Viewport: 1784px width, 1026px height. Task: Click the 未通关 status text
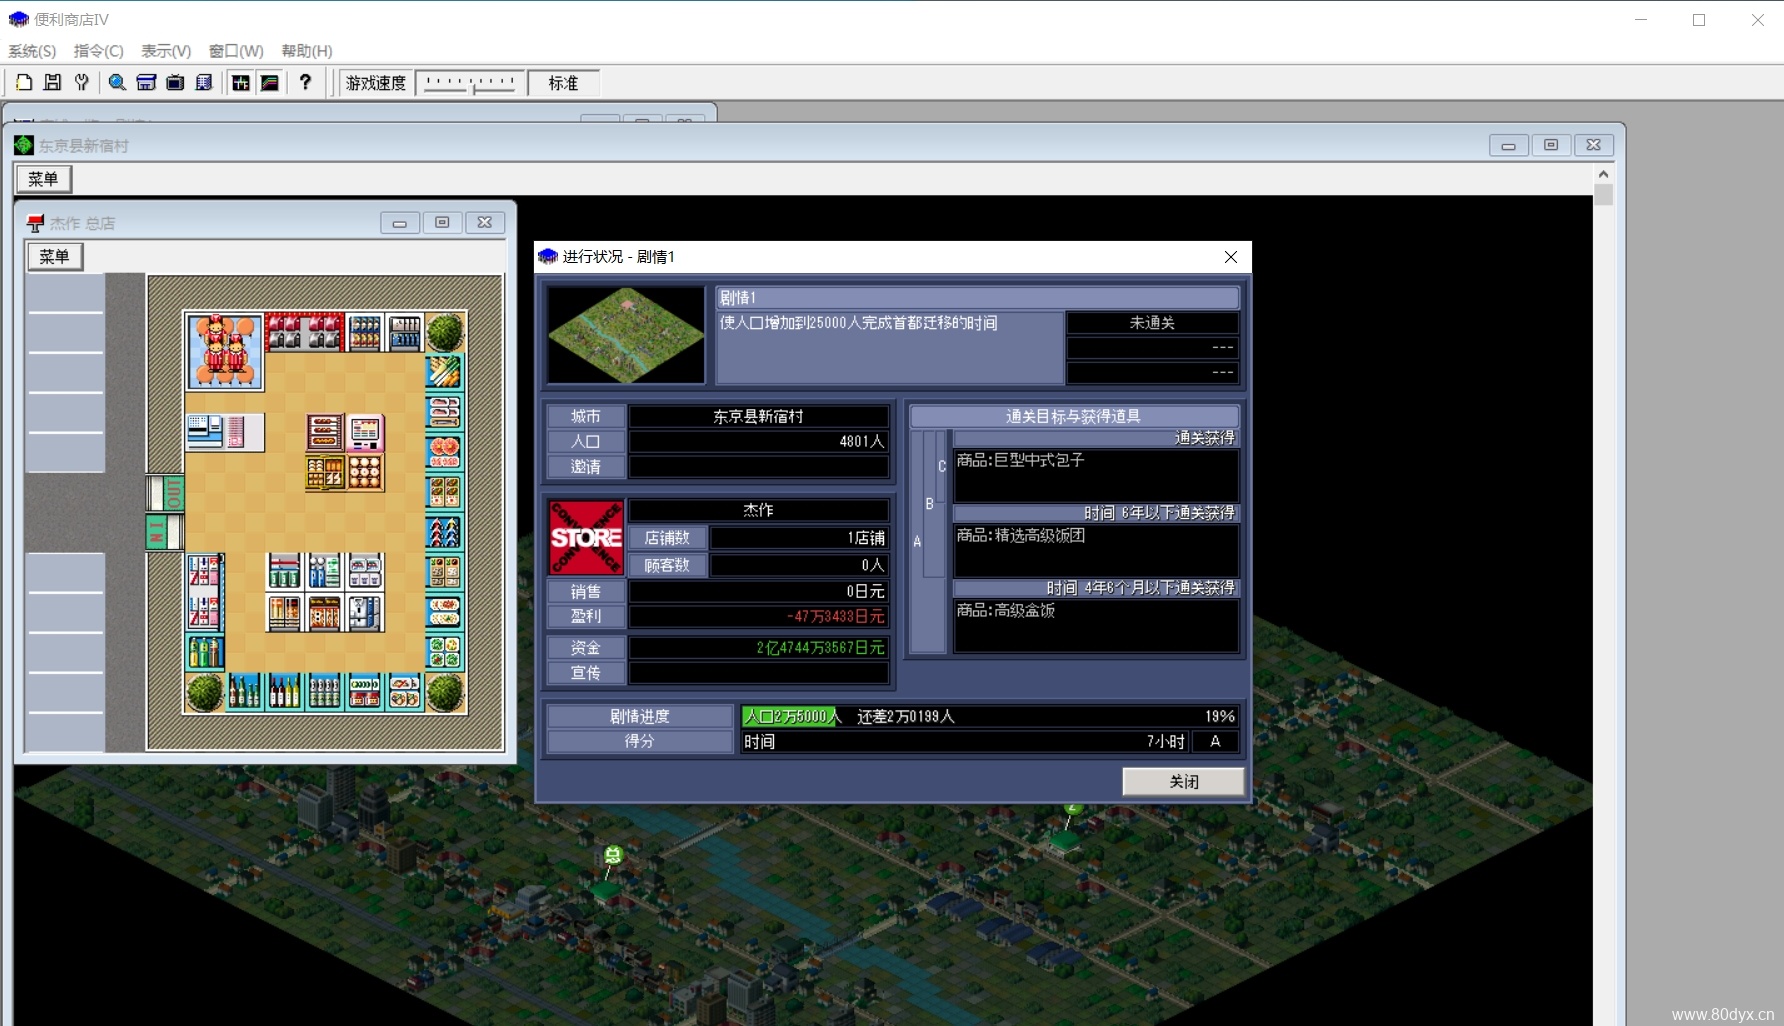click(1152, 323)
